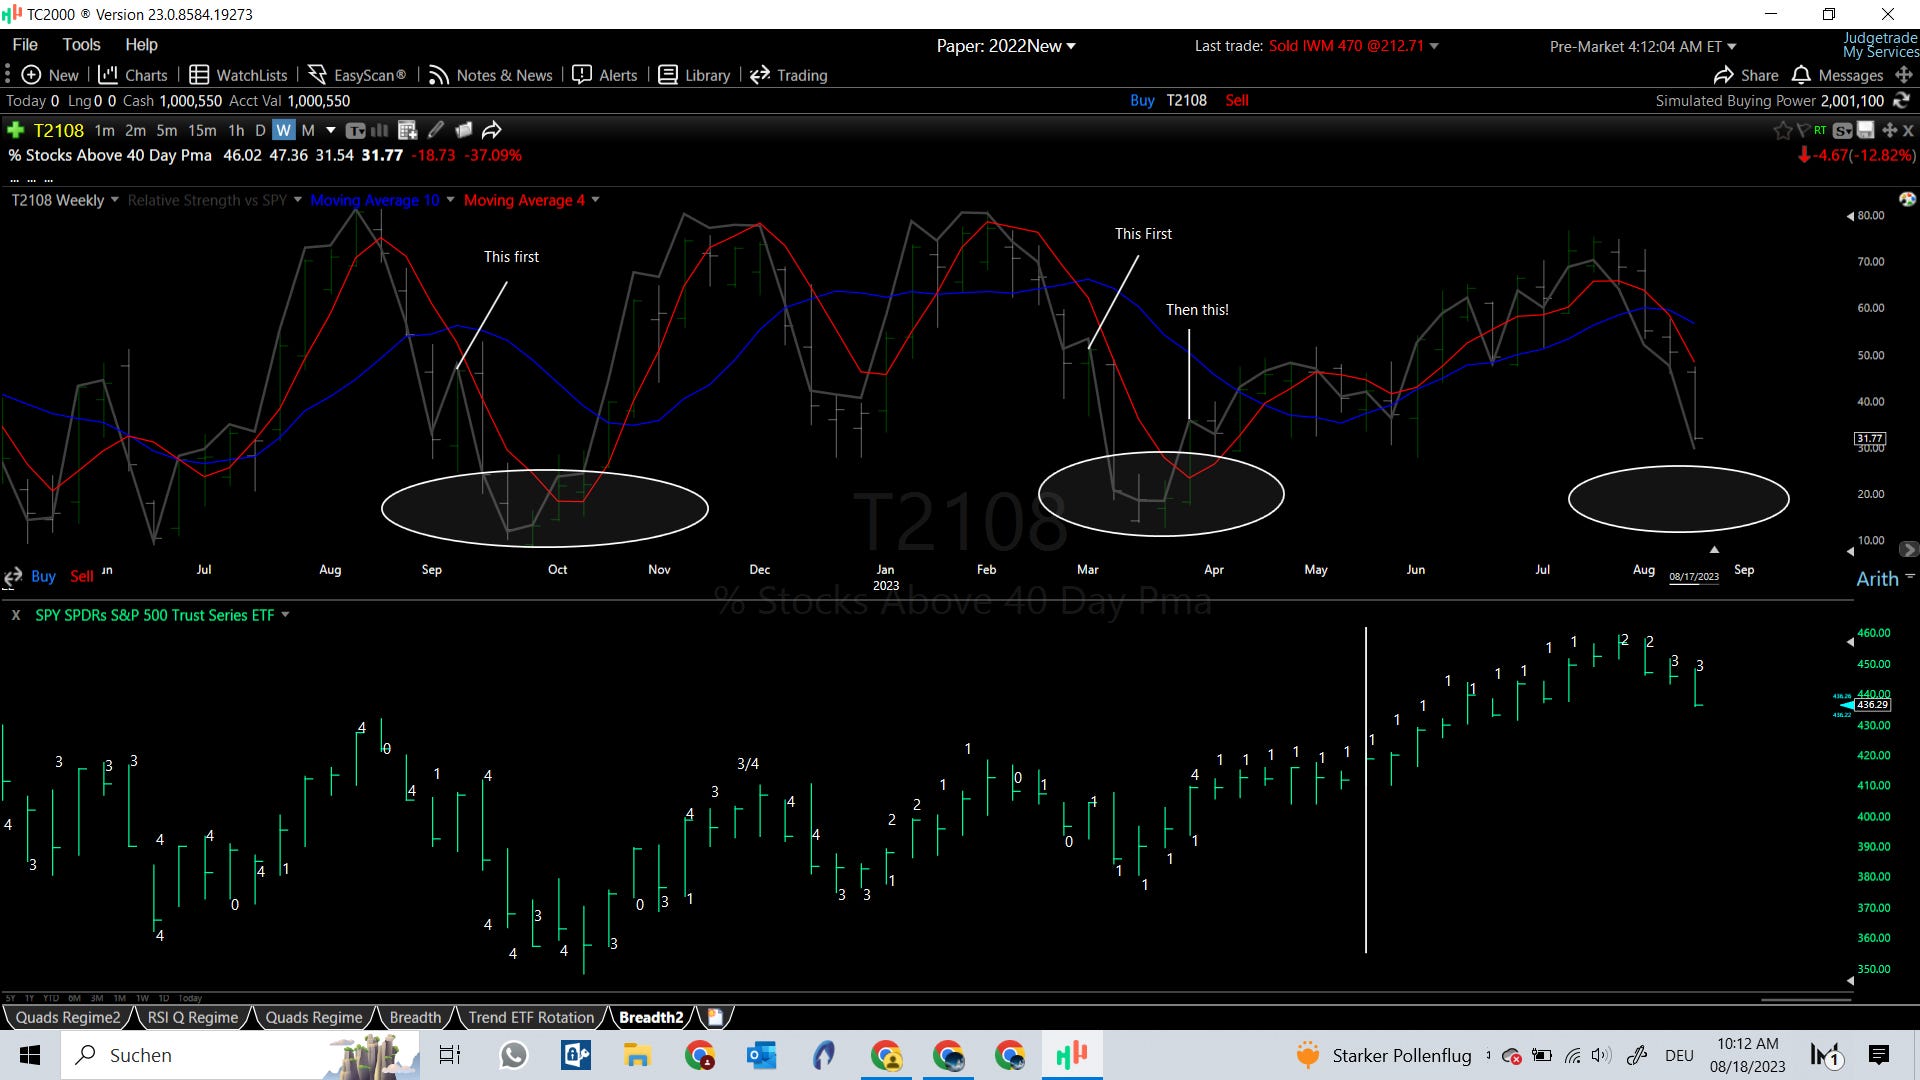Image resolution: width=1920 pixels, height=1080 pixels.
Task: Click the refresh icon beside Simulated Buying Power
Action: coord(1901,100)
